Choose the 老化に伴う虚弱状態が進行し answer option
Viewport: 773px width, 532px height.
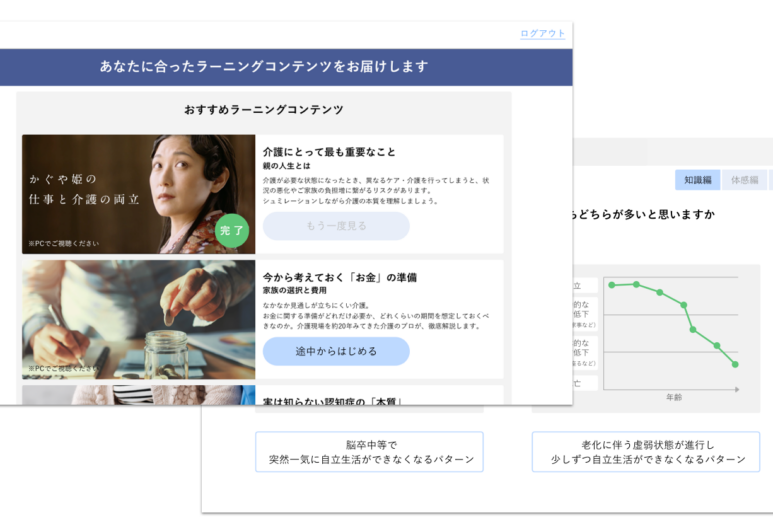pyautogui.click(x=646, y=452)
